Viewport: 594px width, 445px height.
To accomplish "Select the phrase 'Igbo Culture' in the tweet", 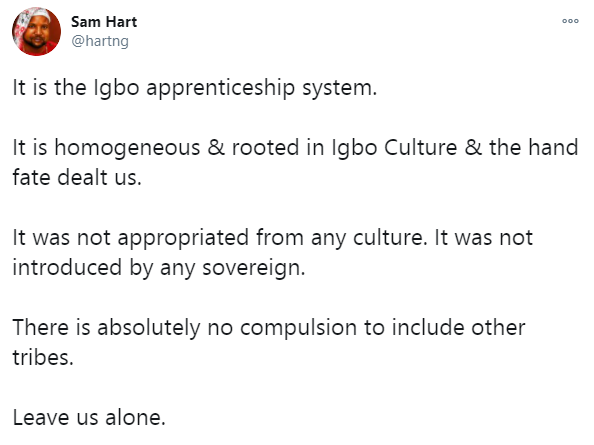I will (x=394, y=148).
